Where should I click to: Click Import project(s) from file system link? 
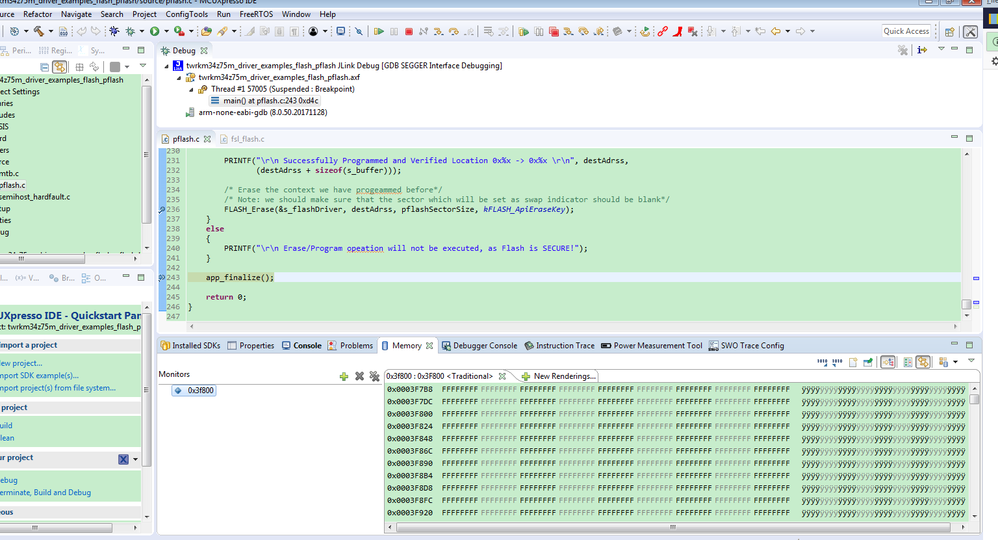tap(58, 388)
